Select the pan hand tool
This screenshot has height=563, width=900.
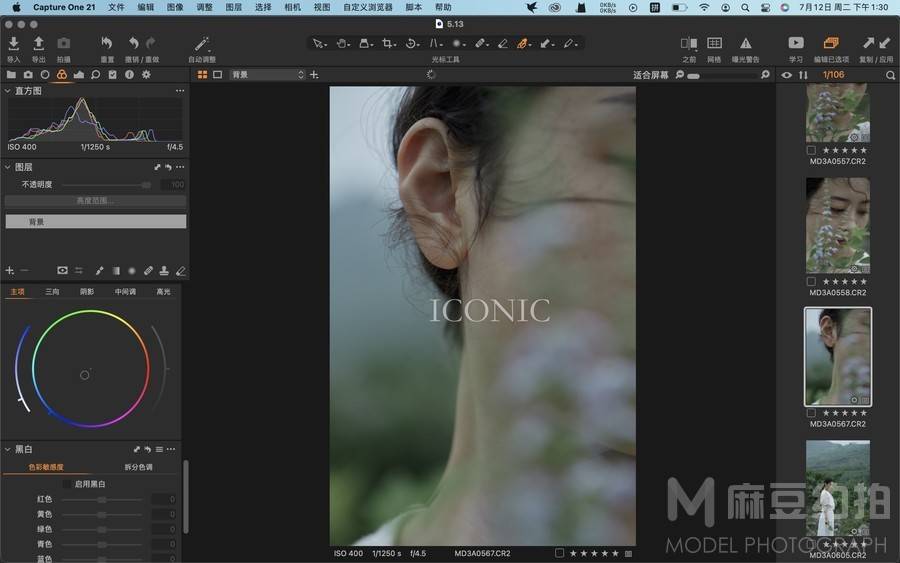tap(342, 44)
